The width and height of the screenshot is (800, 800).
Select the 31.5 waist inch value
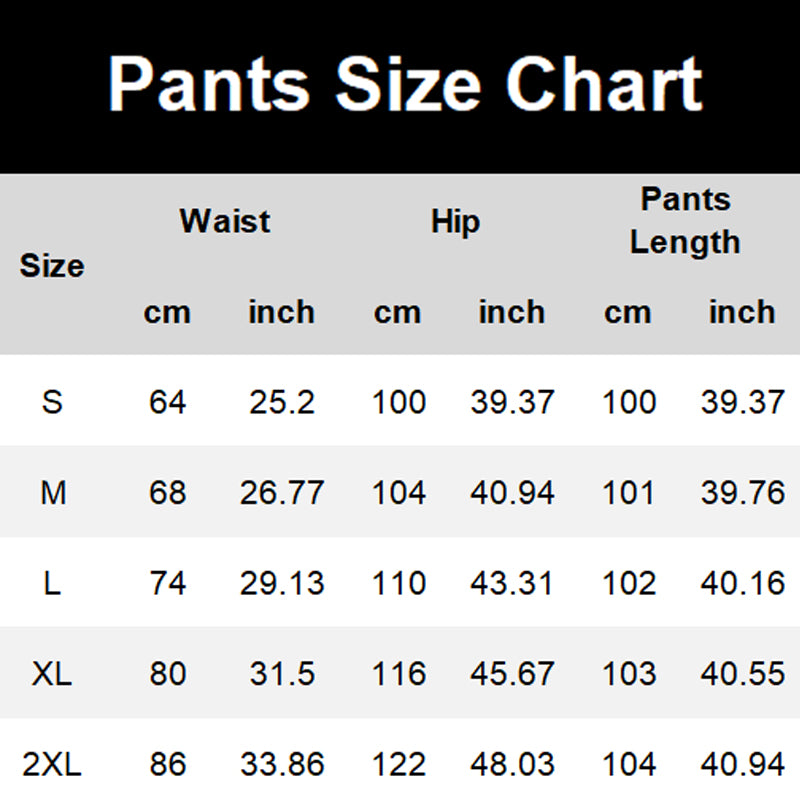282,674
